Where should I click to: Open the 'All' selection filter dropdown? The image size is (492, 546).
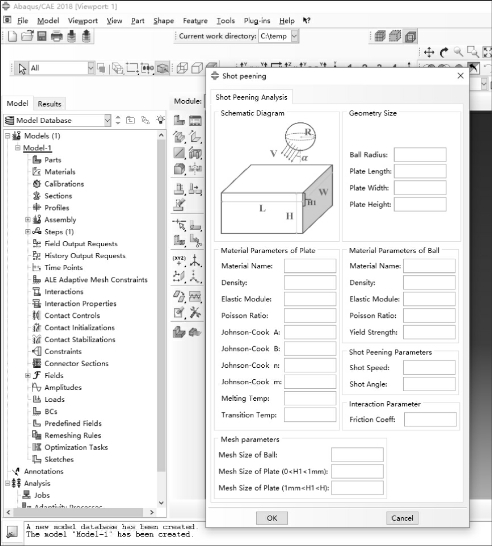coord(91,68)
